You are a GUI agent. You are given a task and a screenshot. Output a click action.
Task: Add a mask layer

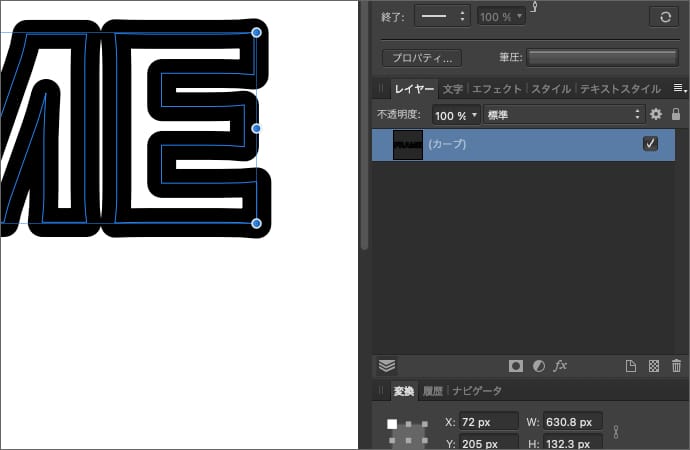tap(516, 366)
